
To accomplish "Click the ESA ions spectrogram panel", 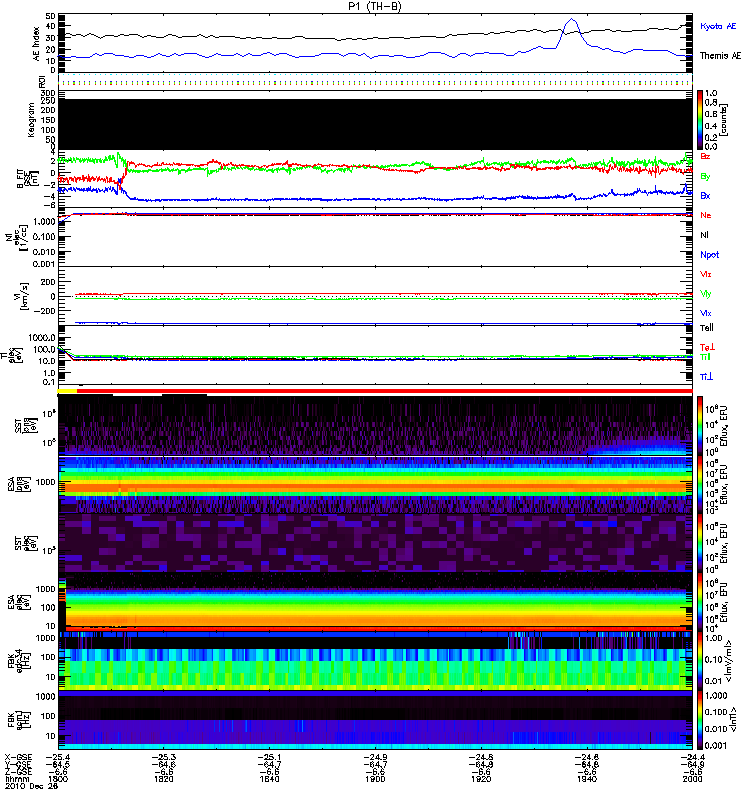I will tap(375, 484).
